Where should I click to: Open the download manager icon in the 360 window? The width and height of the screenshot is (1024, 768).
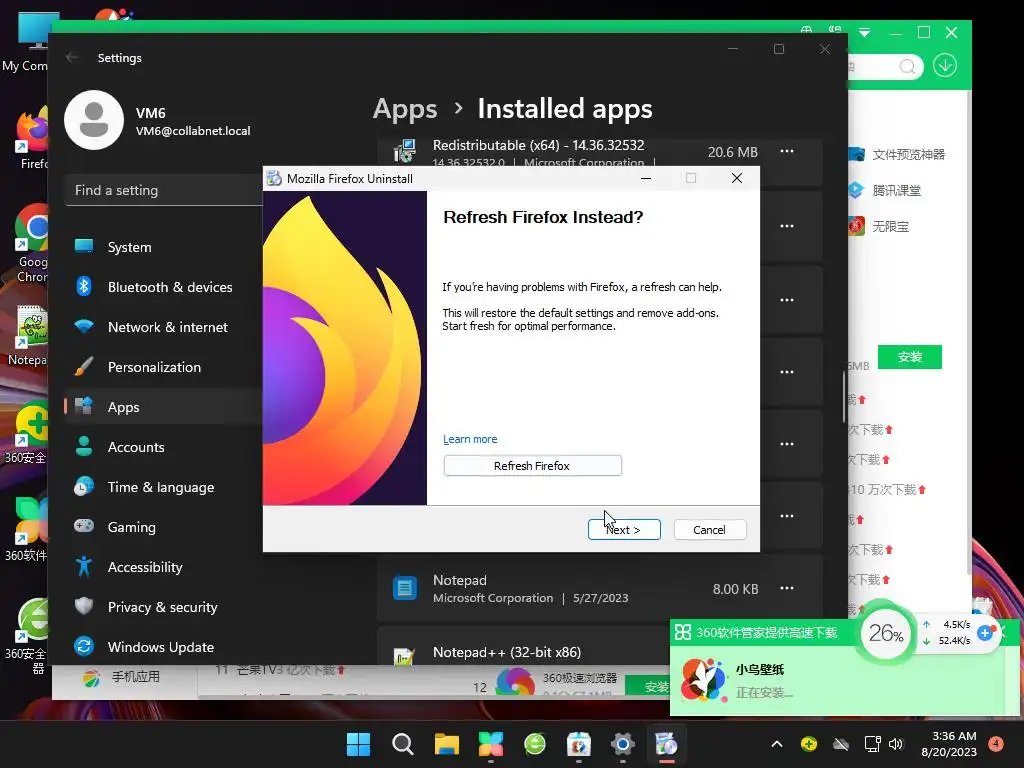(945, 65)
